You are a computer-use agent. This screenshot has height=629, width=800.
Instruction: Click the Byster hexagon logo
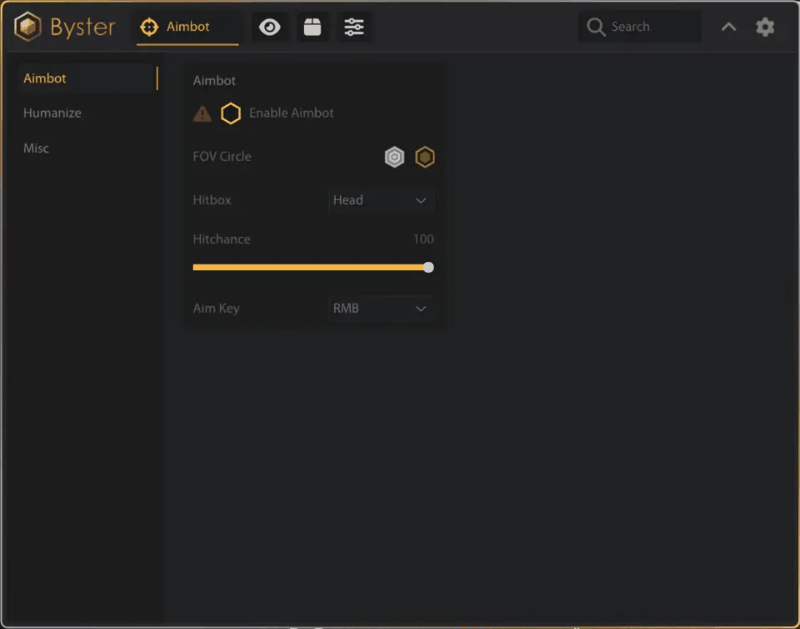[x=28, y=27]
